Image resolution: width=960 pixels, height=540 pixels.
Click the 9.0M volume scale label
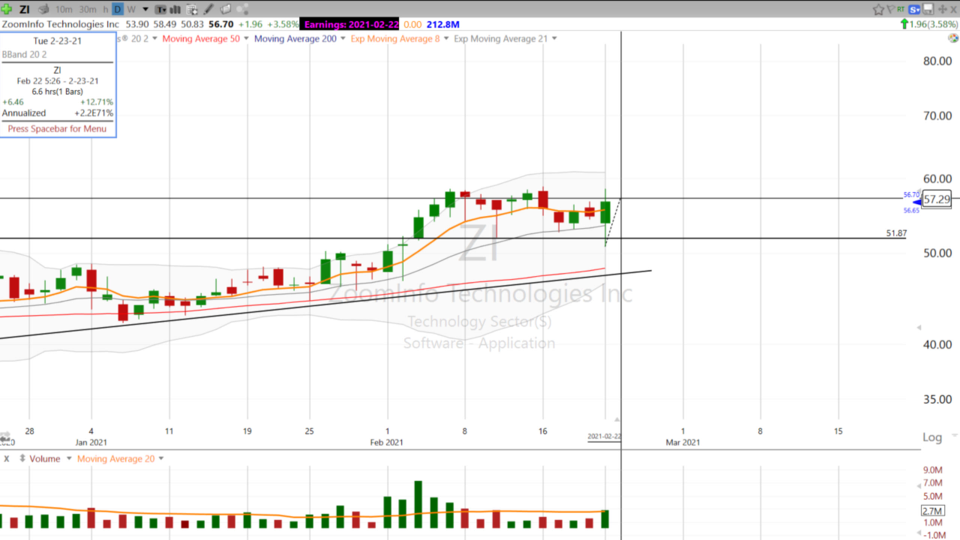pos(932,470)
